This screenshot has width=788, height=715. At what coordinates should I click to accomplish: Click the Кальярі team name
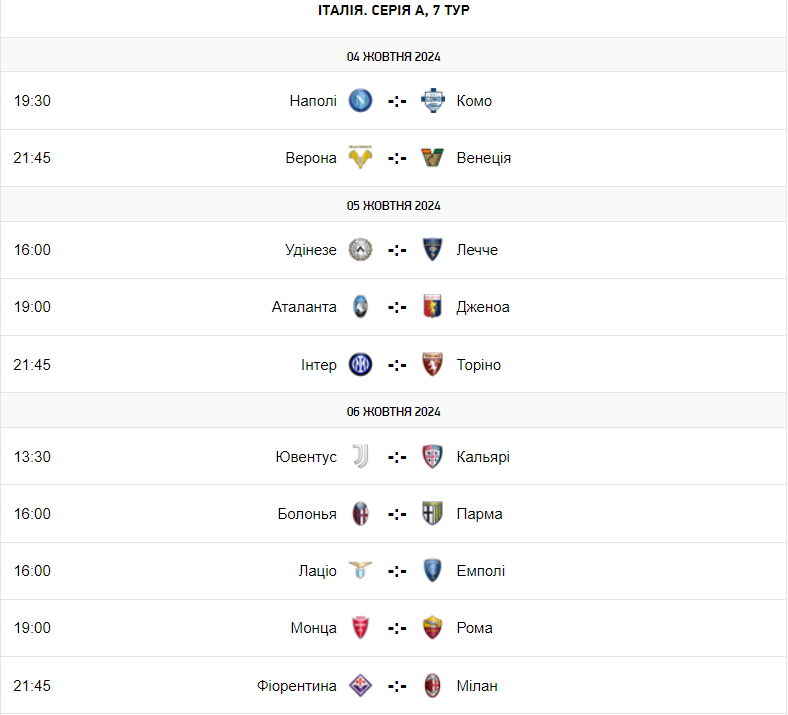tap(483, 457)
